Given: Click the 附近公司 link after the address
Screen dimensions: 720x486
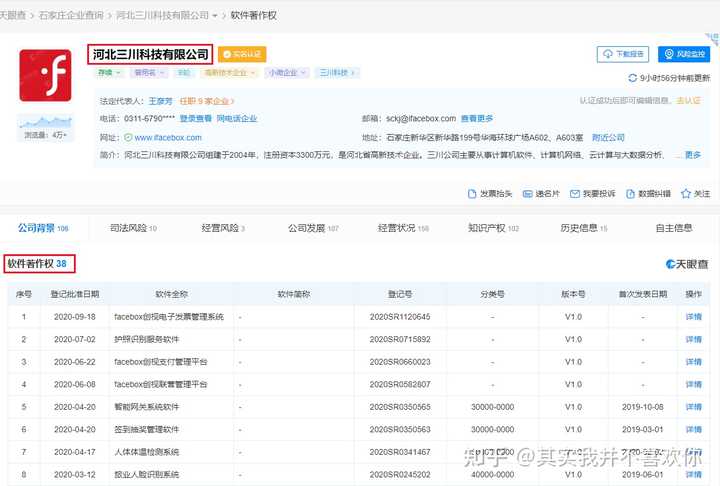Looking at the screenshot, I should coord(608,137).
